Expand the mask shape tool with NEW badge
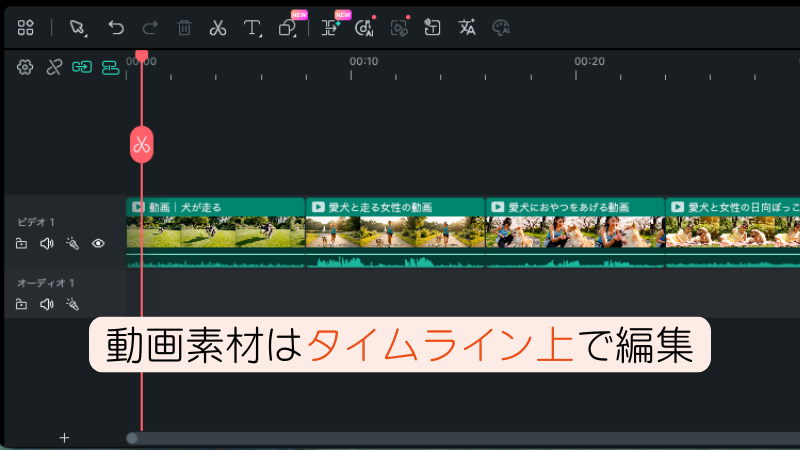Screen dimensions: 800x450 (x=288, y=28)
